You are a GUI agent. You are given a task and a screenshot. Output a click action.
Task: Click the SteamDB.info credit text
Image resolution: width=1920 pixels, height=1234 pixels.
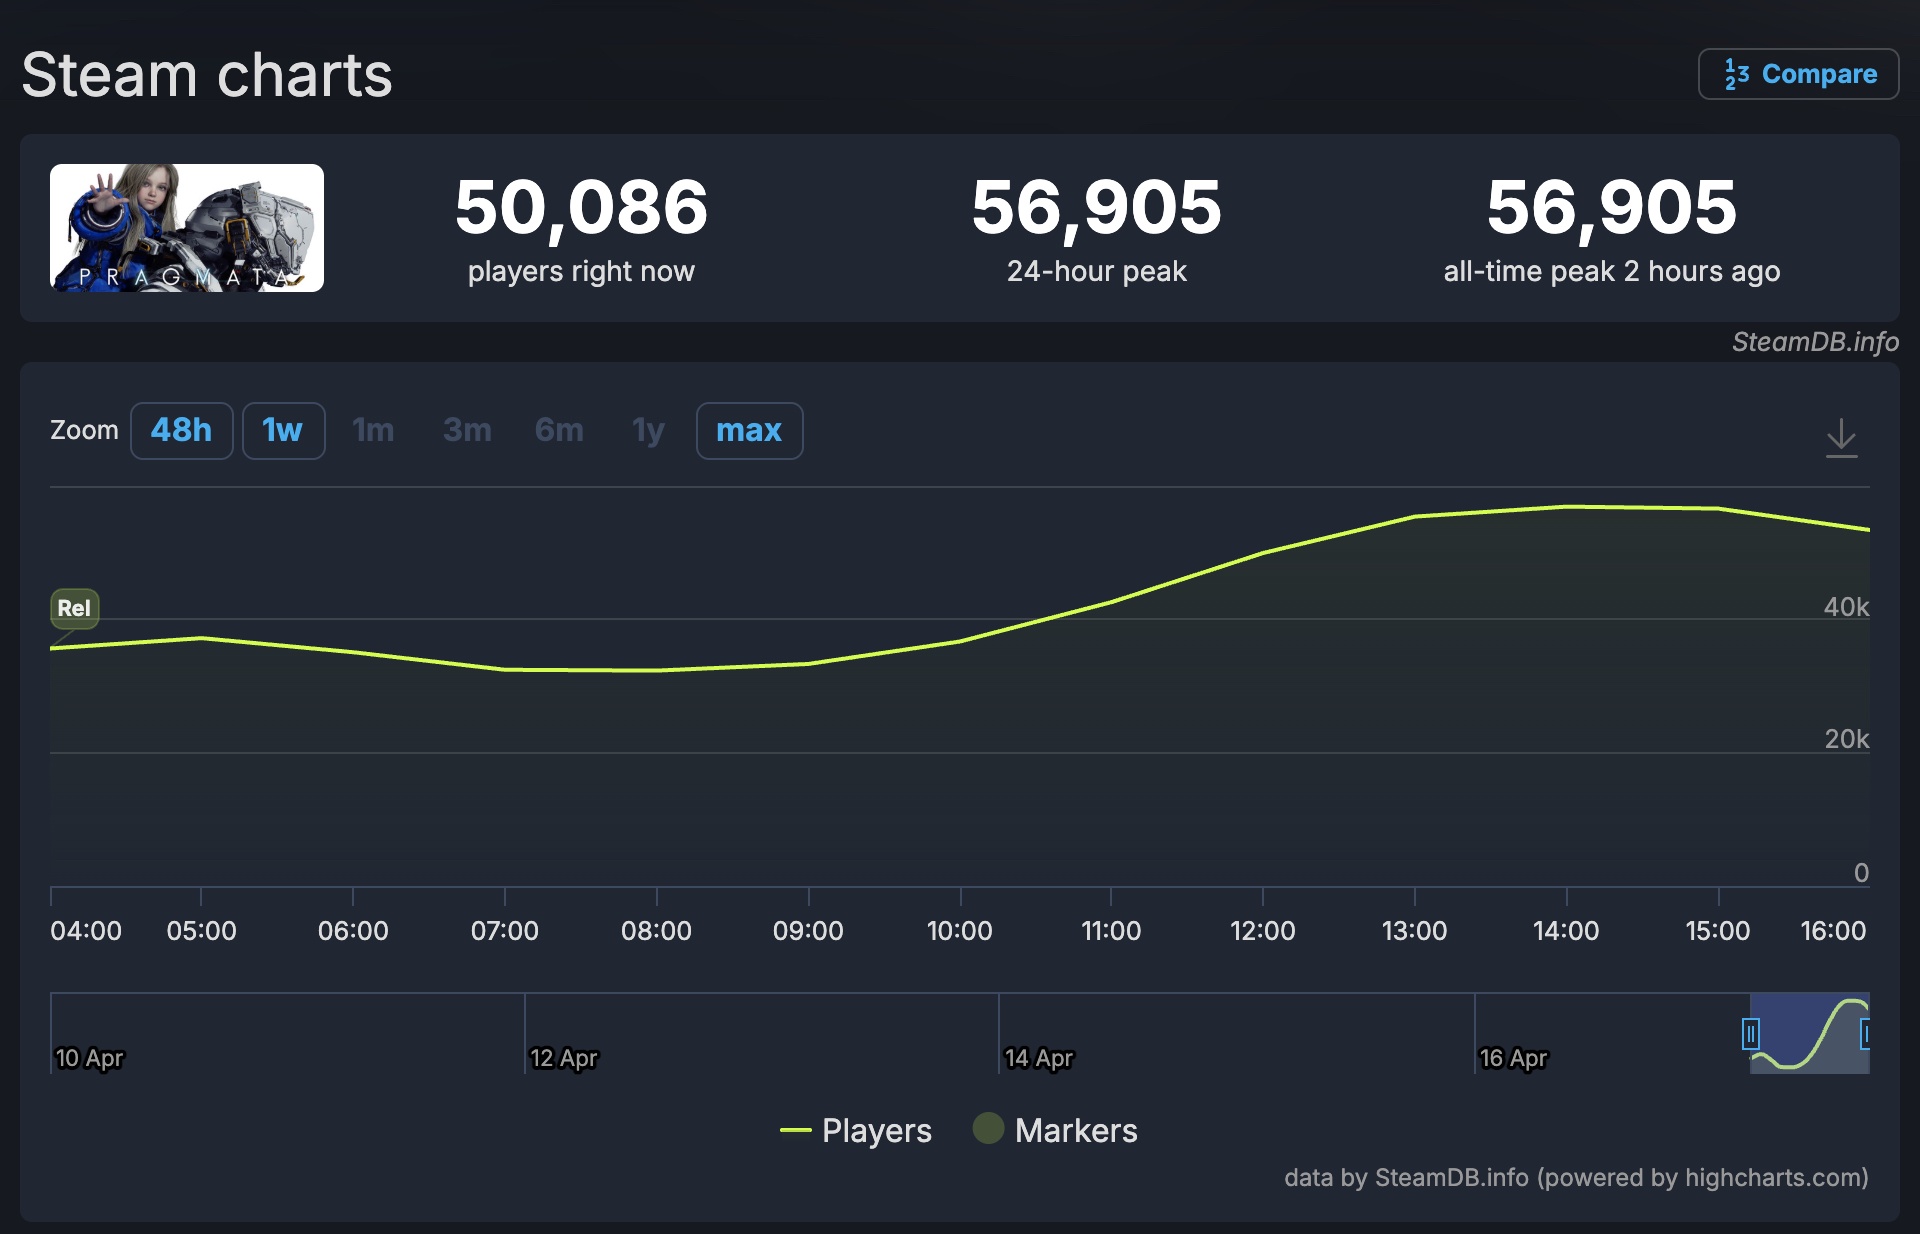1815,342
